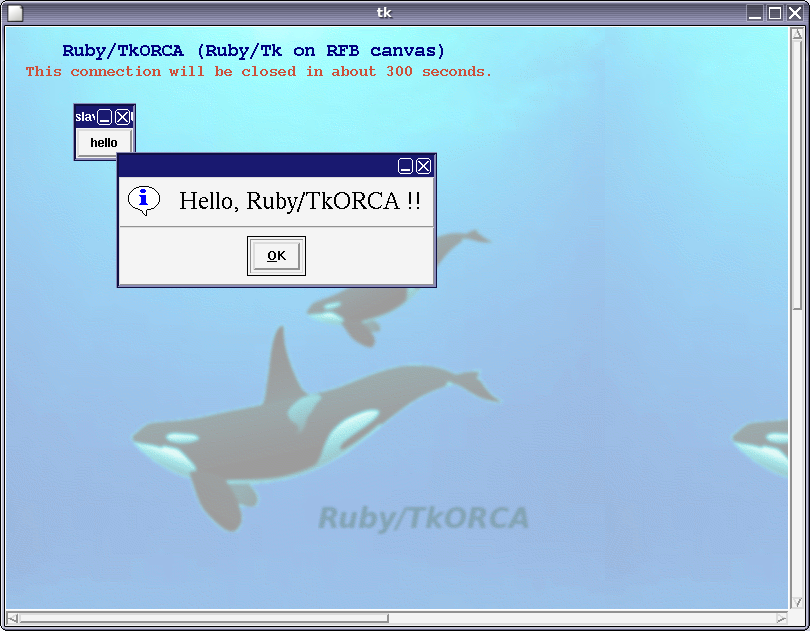Minimize the slave window
The image size is (810, 631).
click(x=106, y=116)
